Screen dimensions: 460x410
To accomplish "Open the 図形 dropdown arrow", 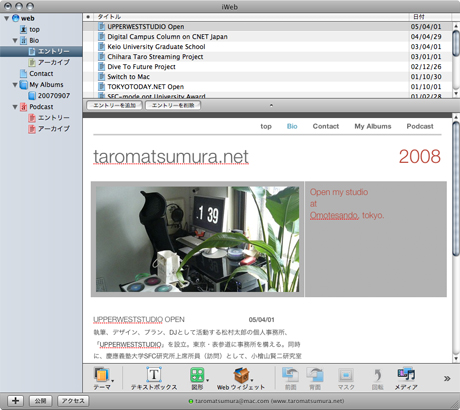I will click(x=208, y=381).
